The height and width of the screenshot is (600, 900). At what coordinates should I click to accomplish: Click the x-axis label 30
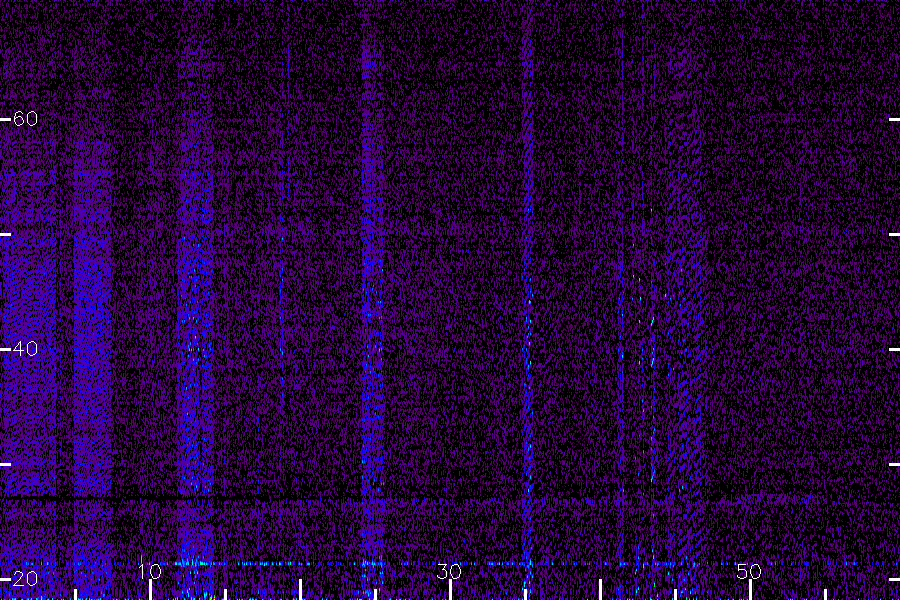449,571
